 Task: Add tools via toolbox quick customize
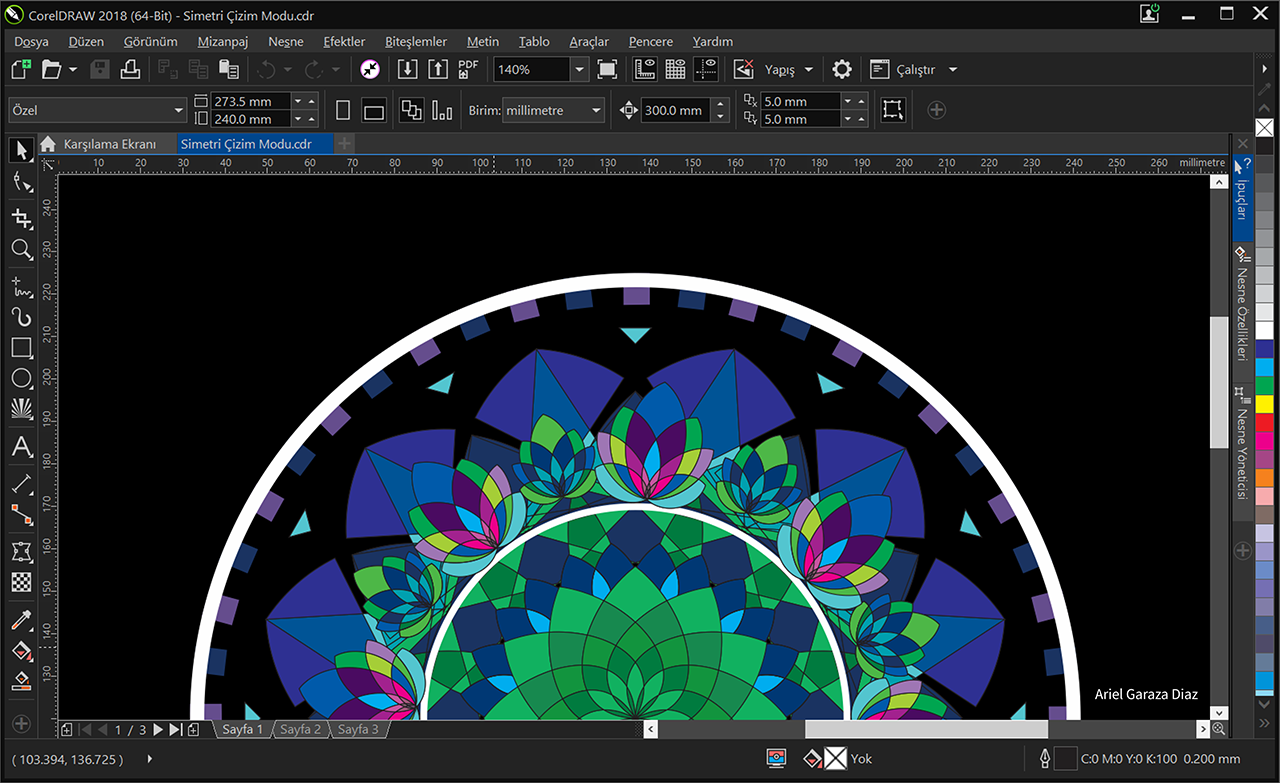point(21,723)
